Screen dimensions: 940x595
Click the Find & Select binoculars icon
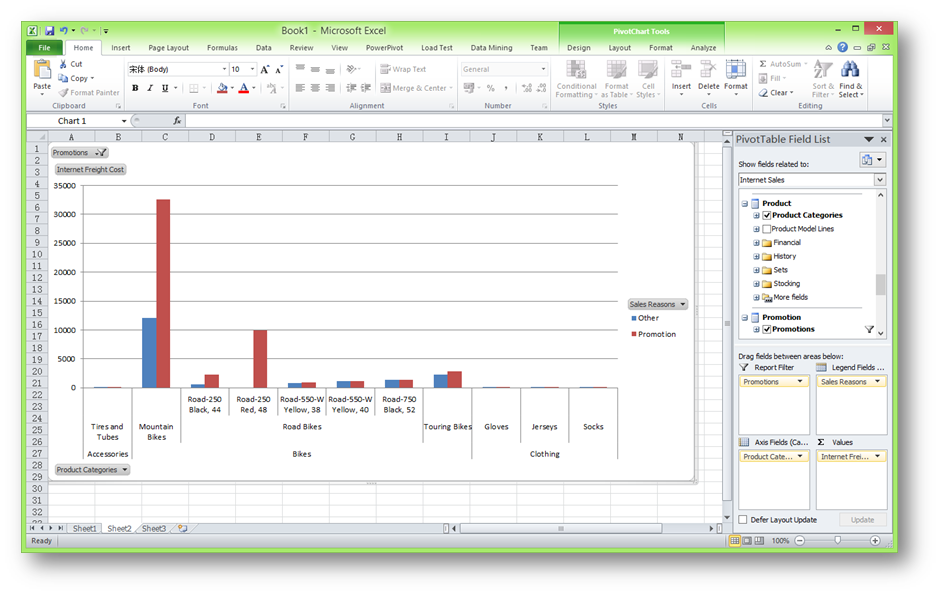tap(850, 70)
